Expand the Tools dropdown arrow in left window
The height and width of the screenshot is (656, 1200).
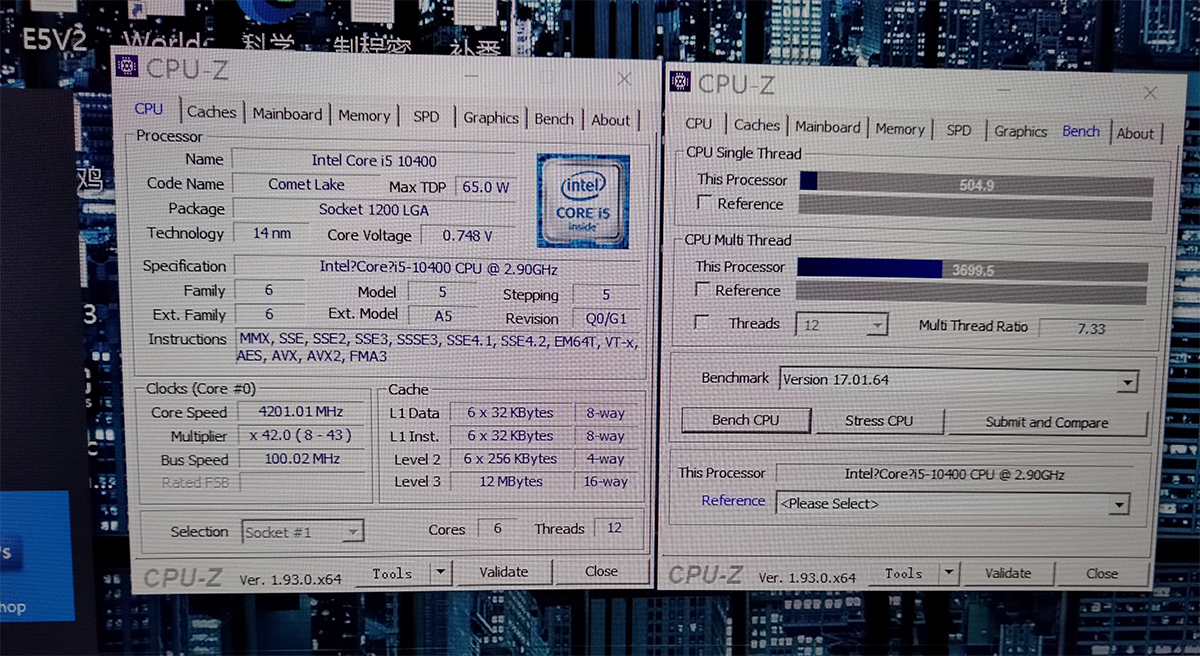441,573
